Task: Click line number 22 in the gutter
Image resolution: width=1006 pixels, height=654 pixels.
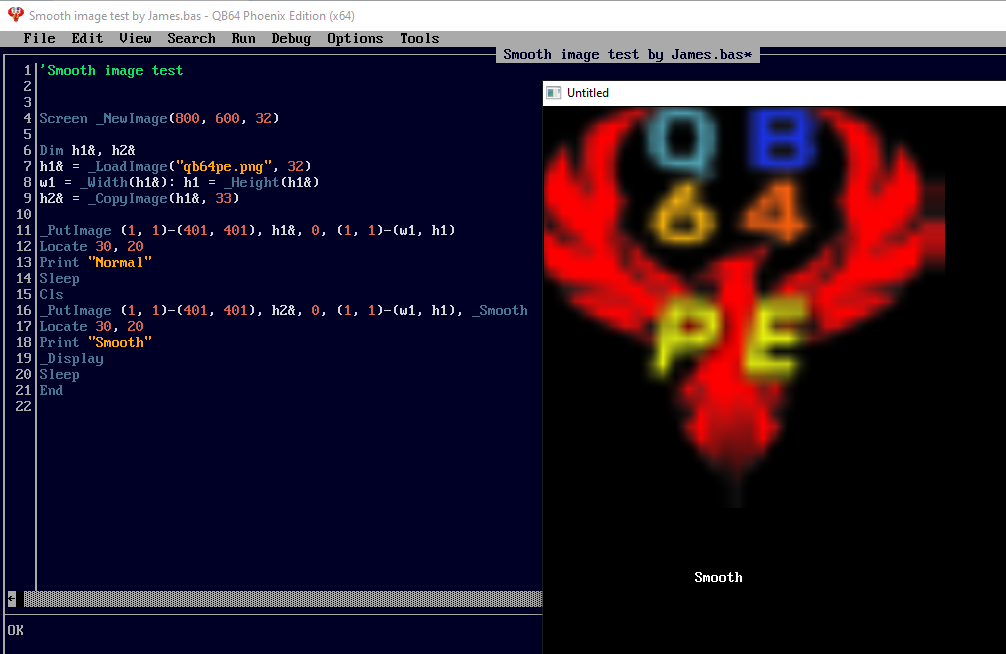Action: (24, 406)
